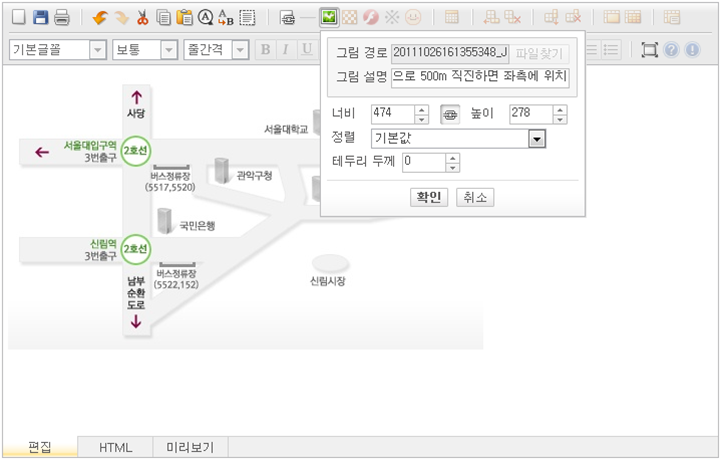
Task: Click the Paste clipboard icon
Action: tap(184, 17)
